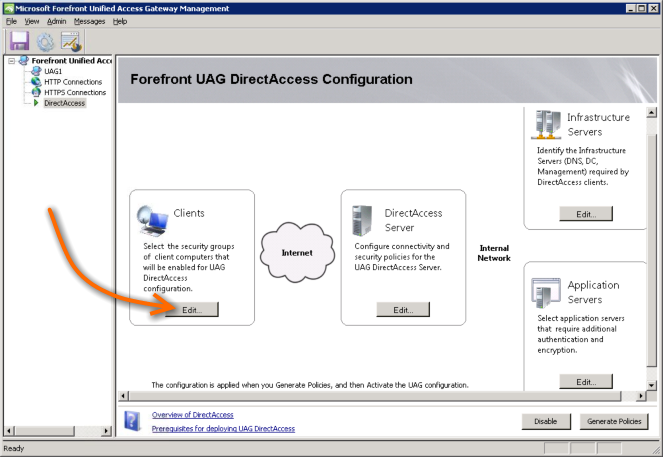Click the HTTPS Connections globe icon
This screenshot has height=457, width=663.
(36, 92)
